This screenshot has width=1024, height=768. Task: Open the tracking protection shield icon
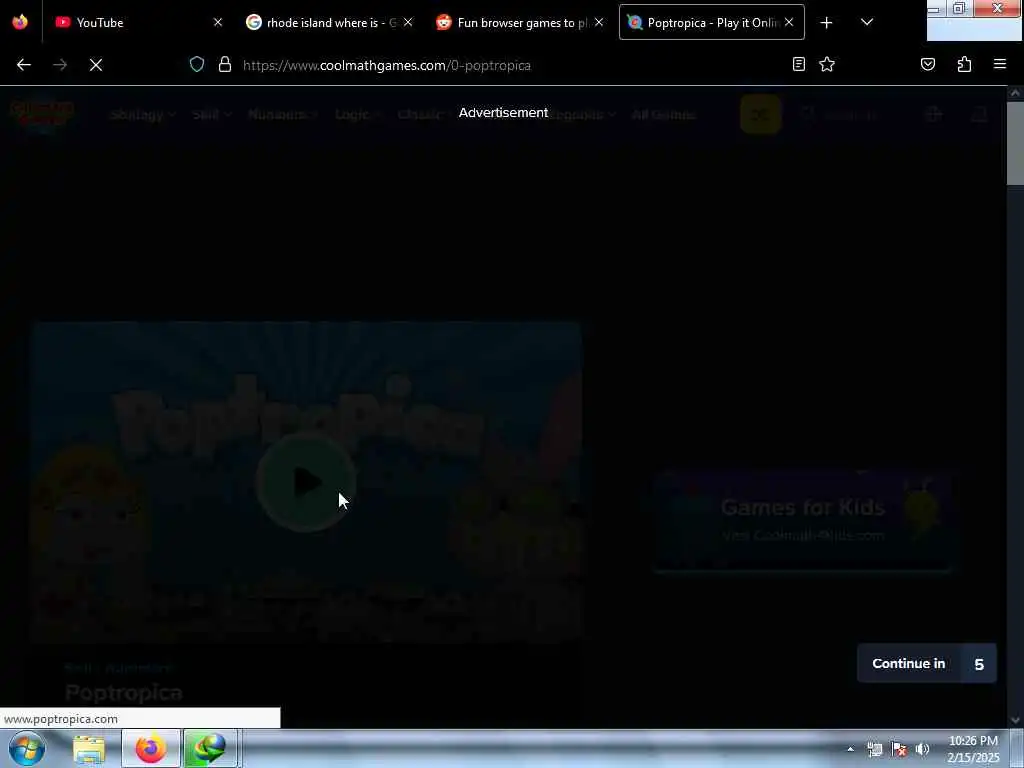point(197,65)
